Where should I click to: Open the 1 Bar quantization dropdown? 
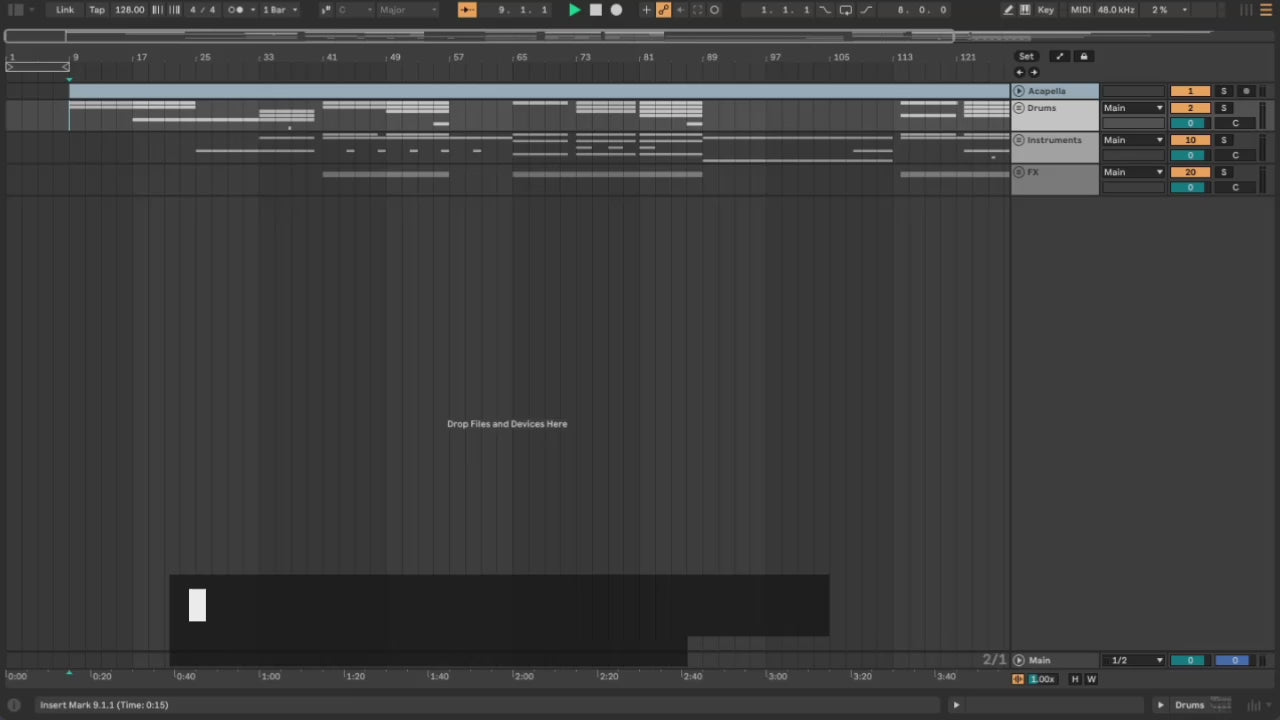pos(279,10)
